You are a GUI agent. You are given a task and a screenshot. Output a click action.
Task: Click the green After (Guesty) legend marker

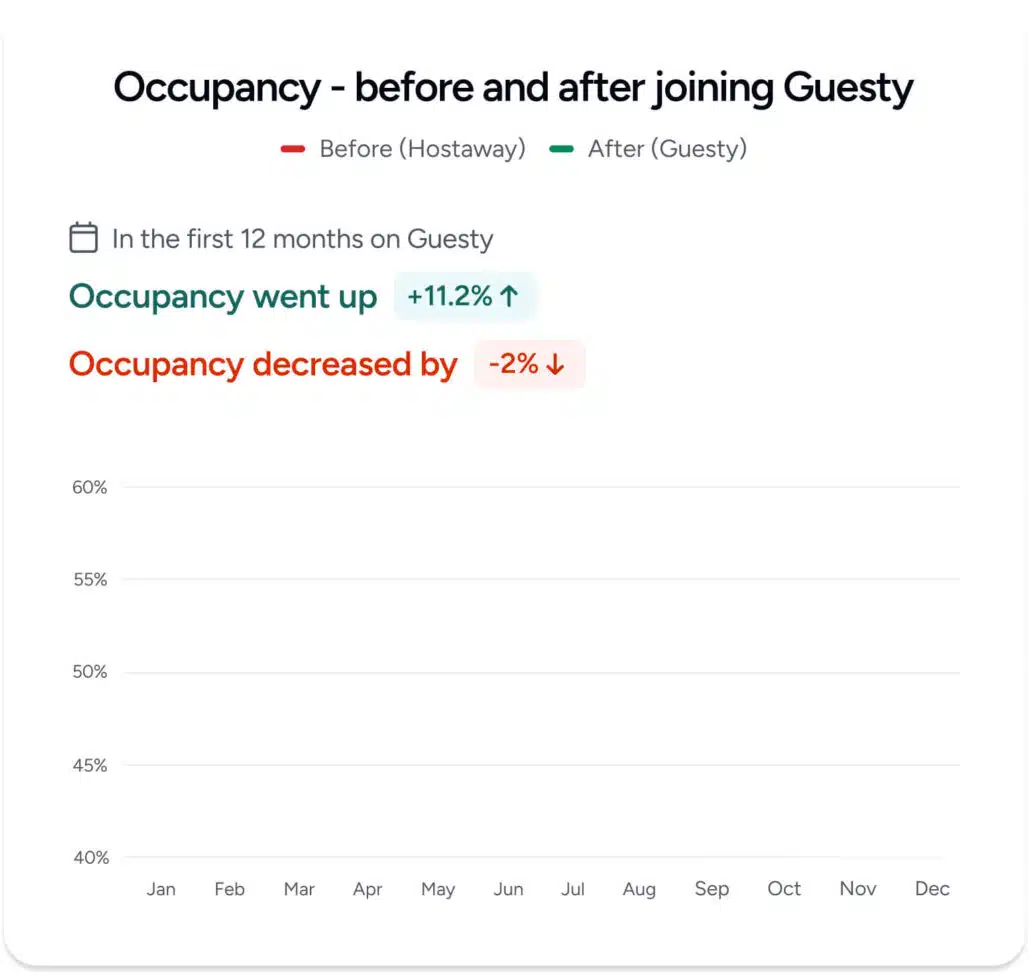(562, 149)
